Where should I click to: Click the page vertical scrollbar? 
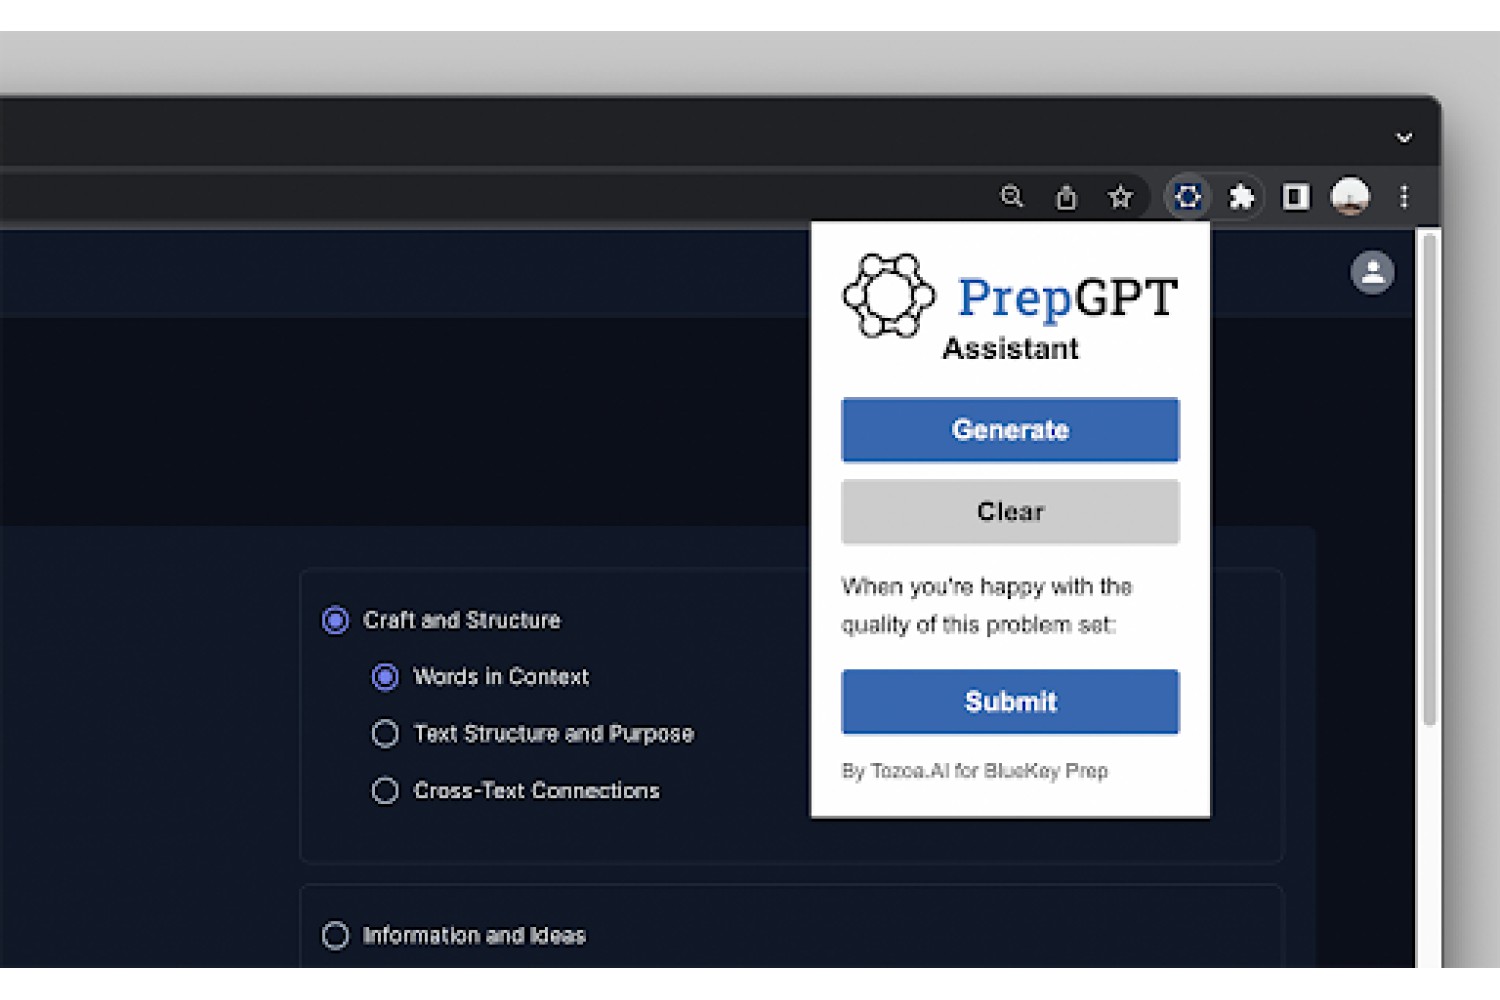coord(1429,480)
